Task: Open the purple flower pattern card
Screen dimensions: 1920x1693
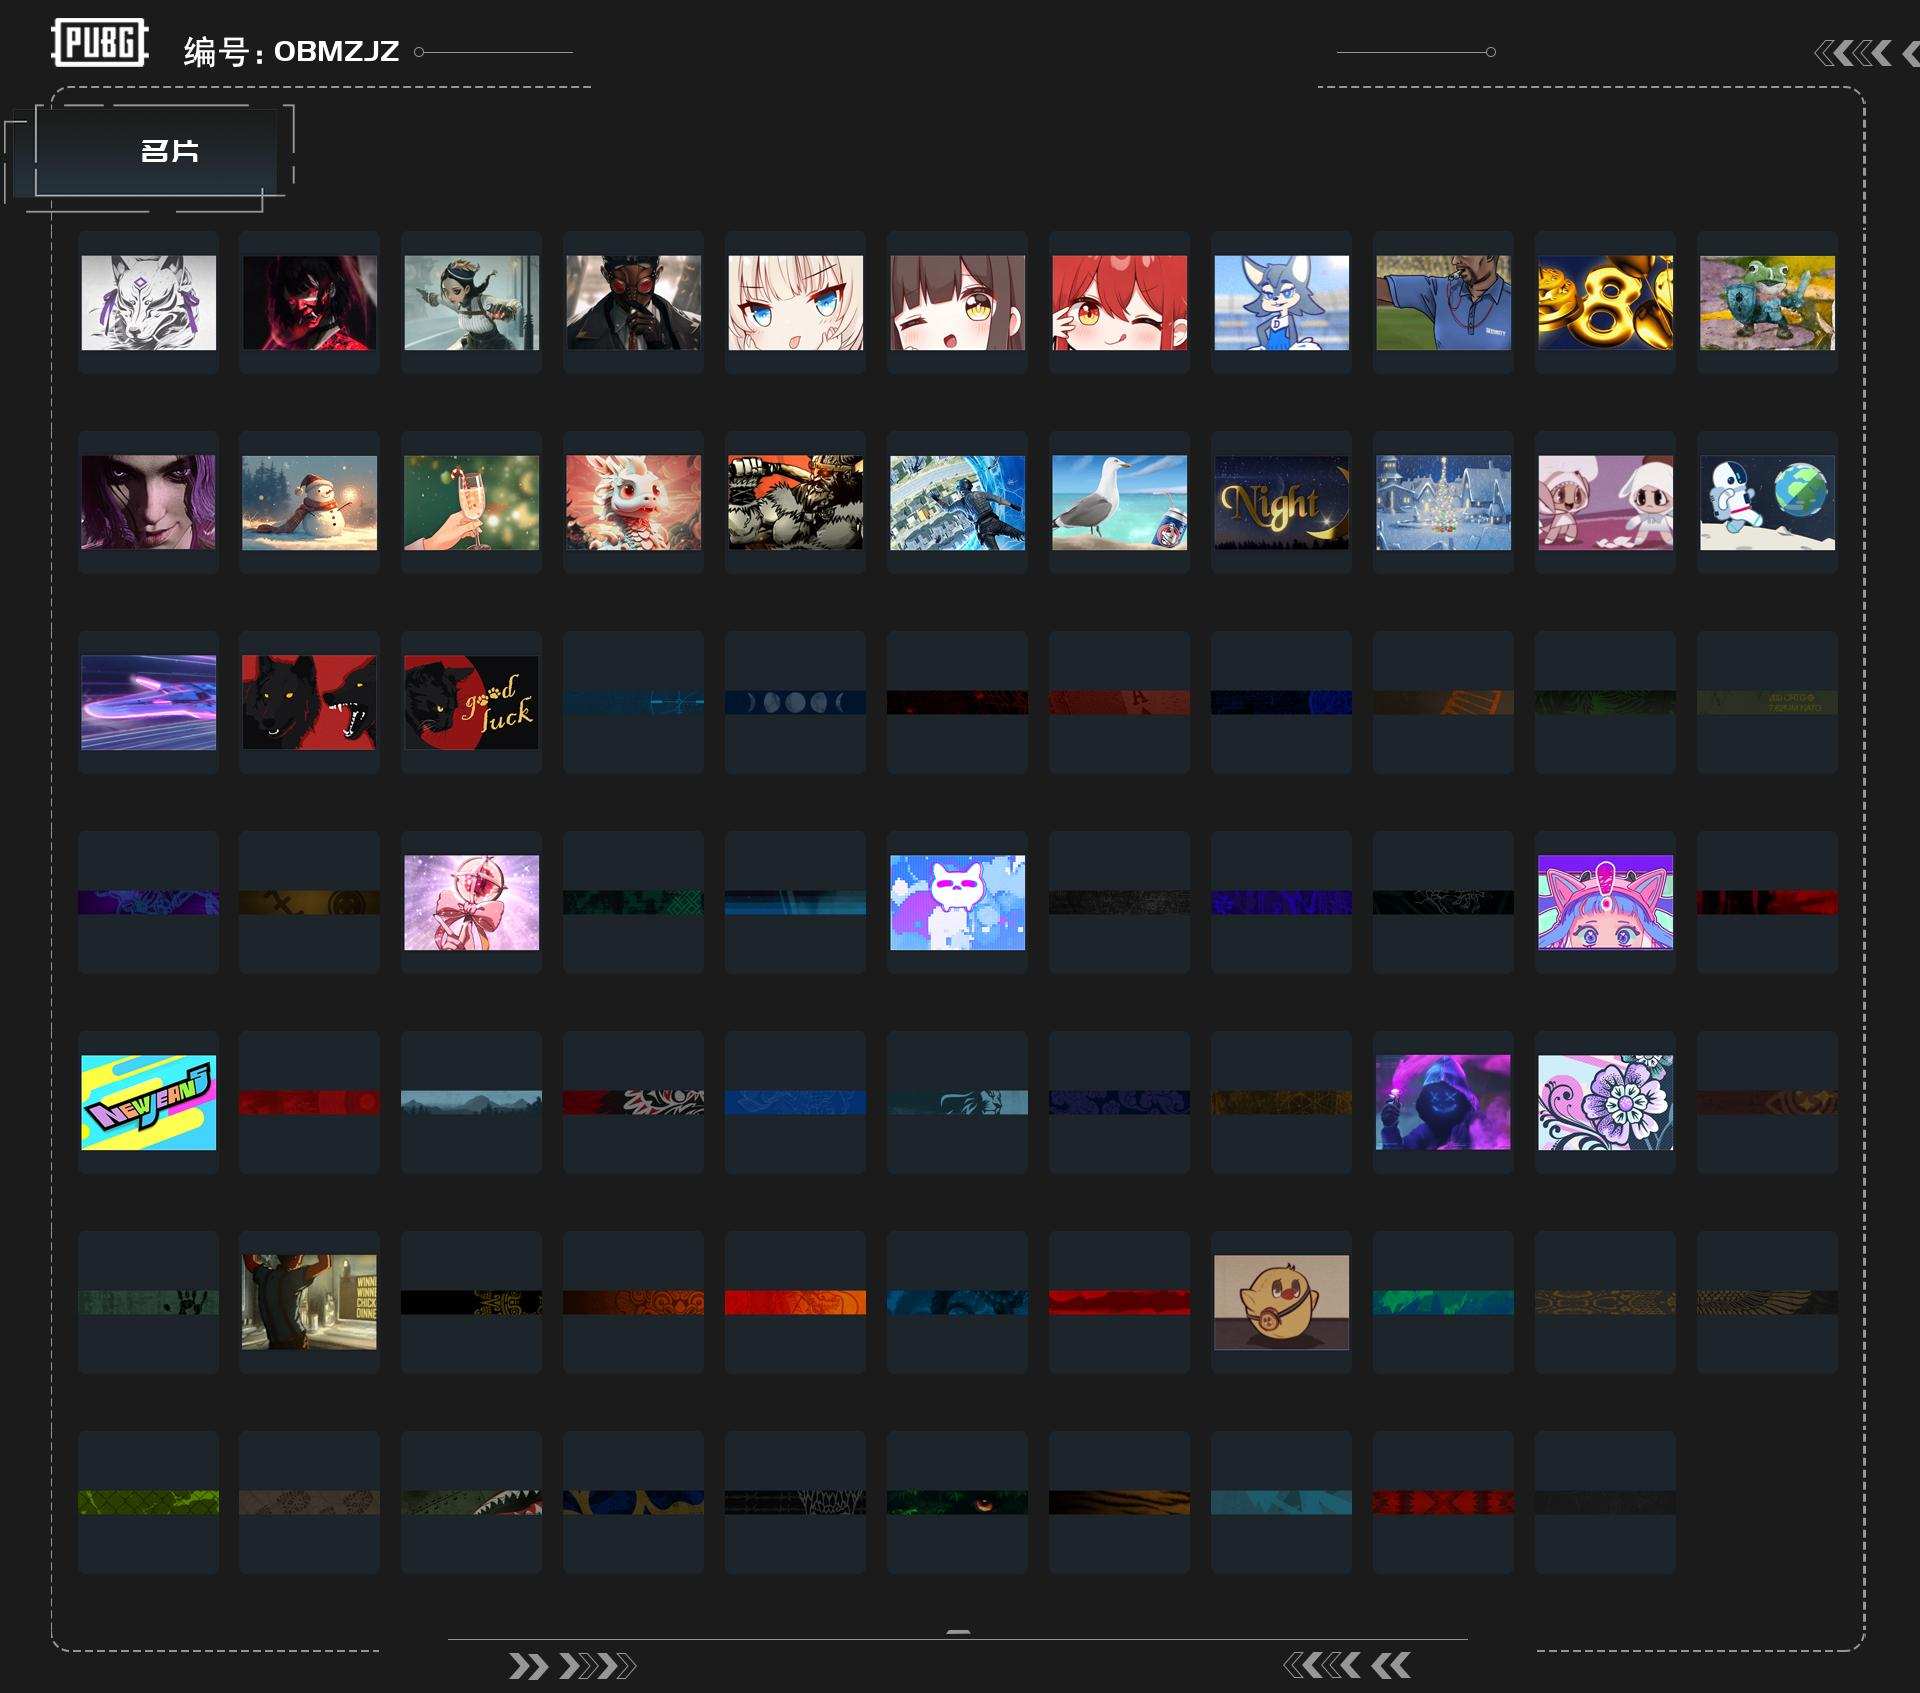Action: pyautogui.click(x=1606, y=1102)
